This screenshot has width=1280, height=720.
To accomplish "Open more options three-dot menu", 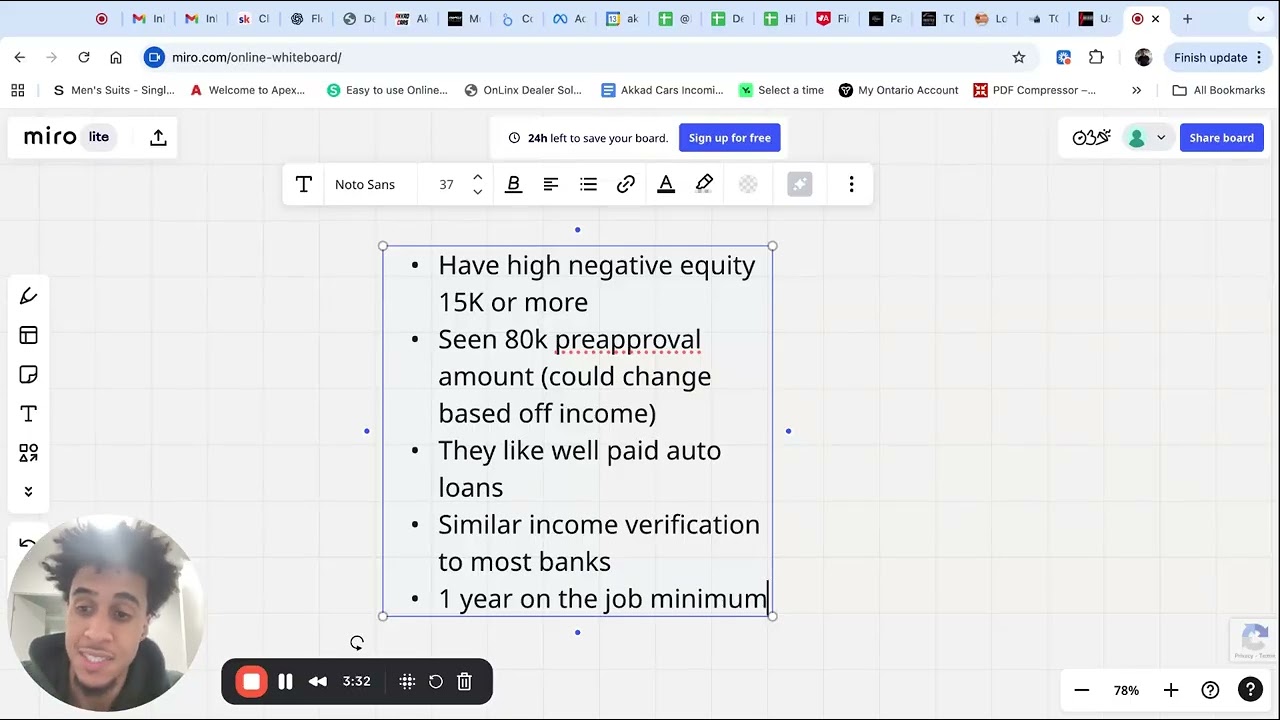I will tap(851, 184).
